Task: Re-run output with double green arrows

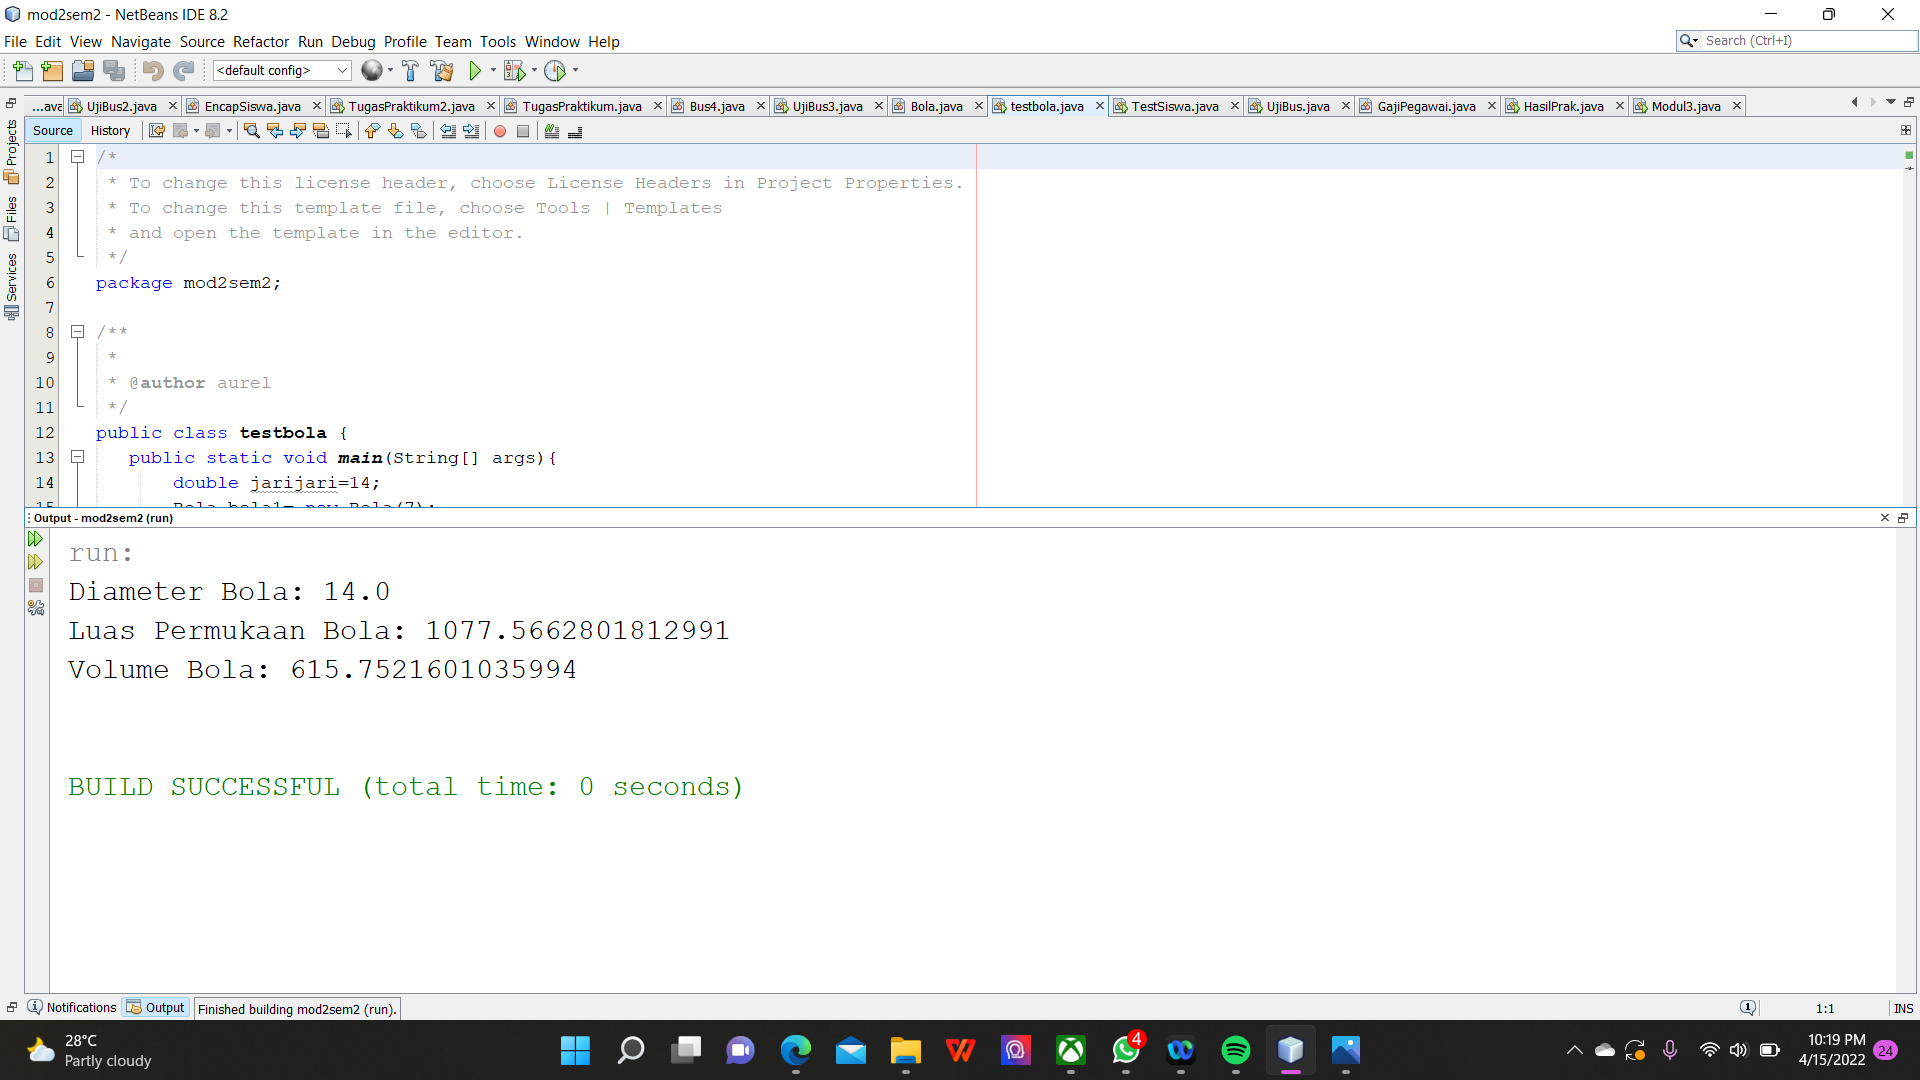Action: coord(35,539)
